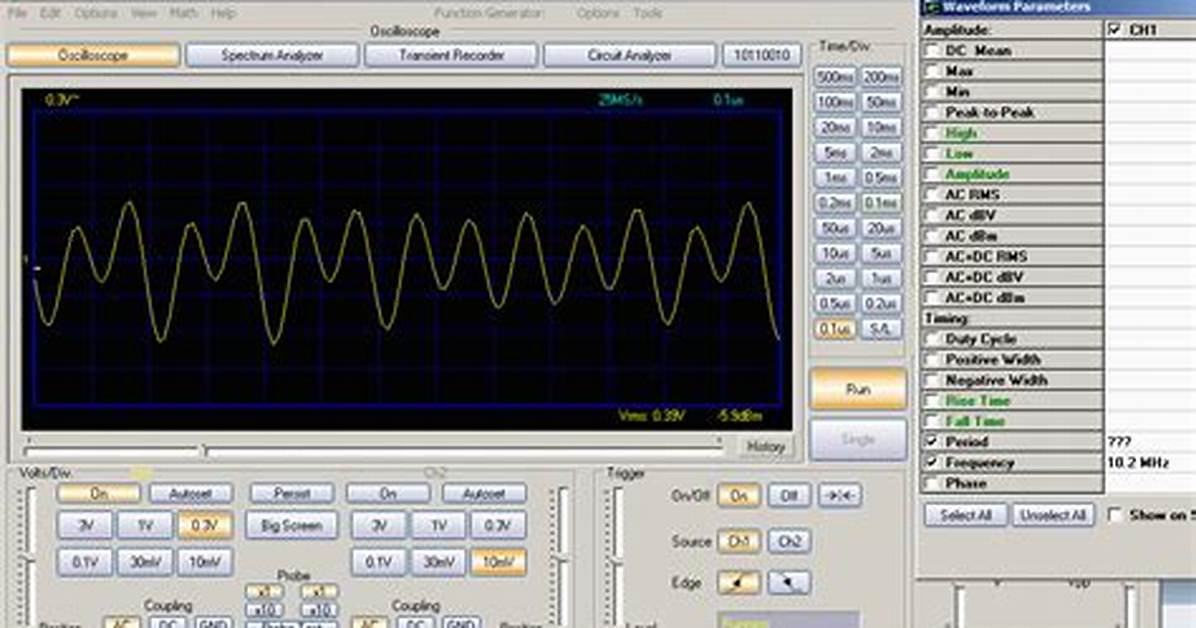The image size is (1196, 628).
Task: Click the Run button
Action: tap(858, 389)
